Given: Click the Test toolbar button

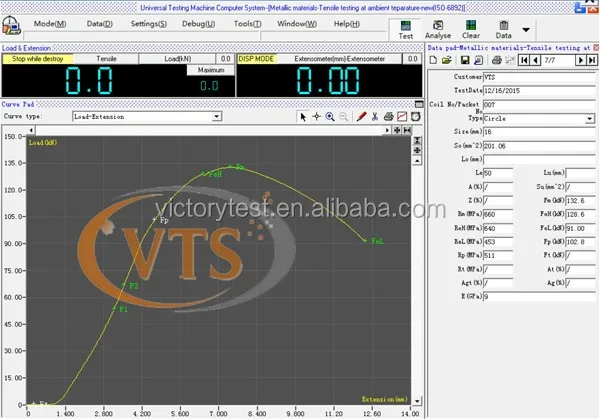Looking at the screenshot, I should (405, 30).
